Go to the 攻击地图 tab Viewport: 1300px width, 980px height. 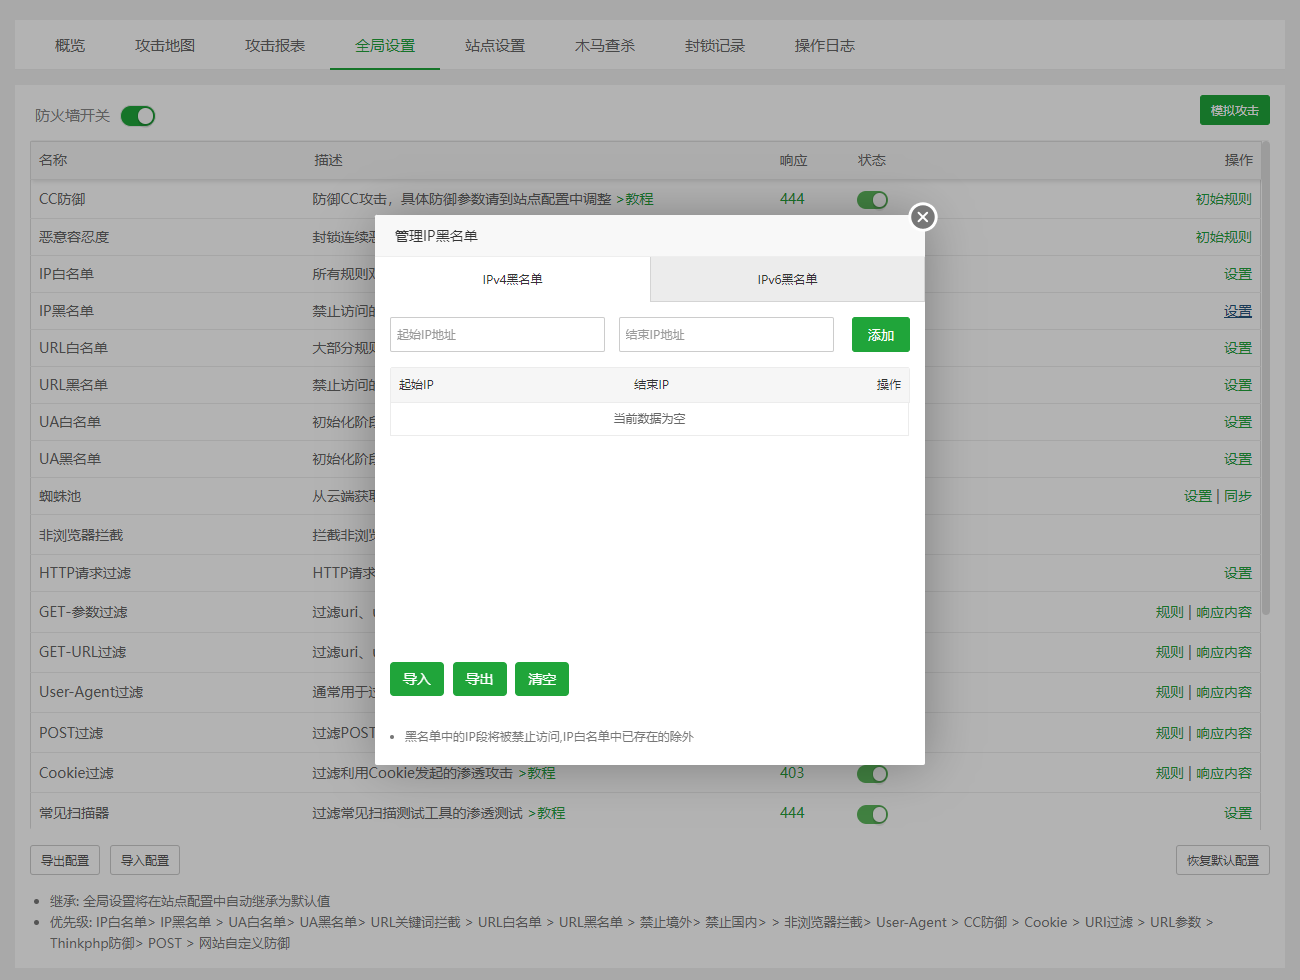(x=165, y=46)
